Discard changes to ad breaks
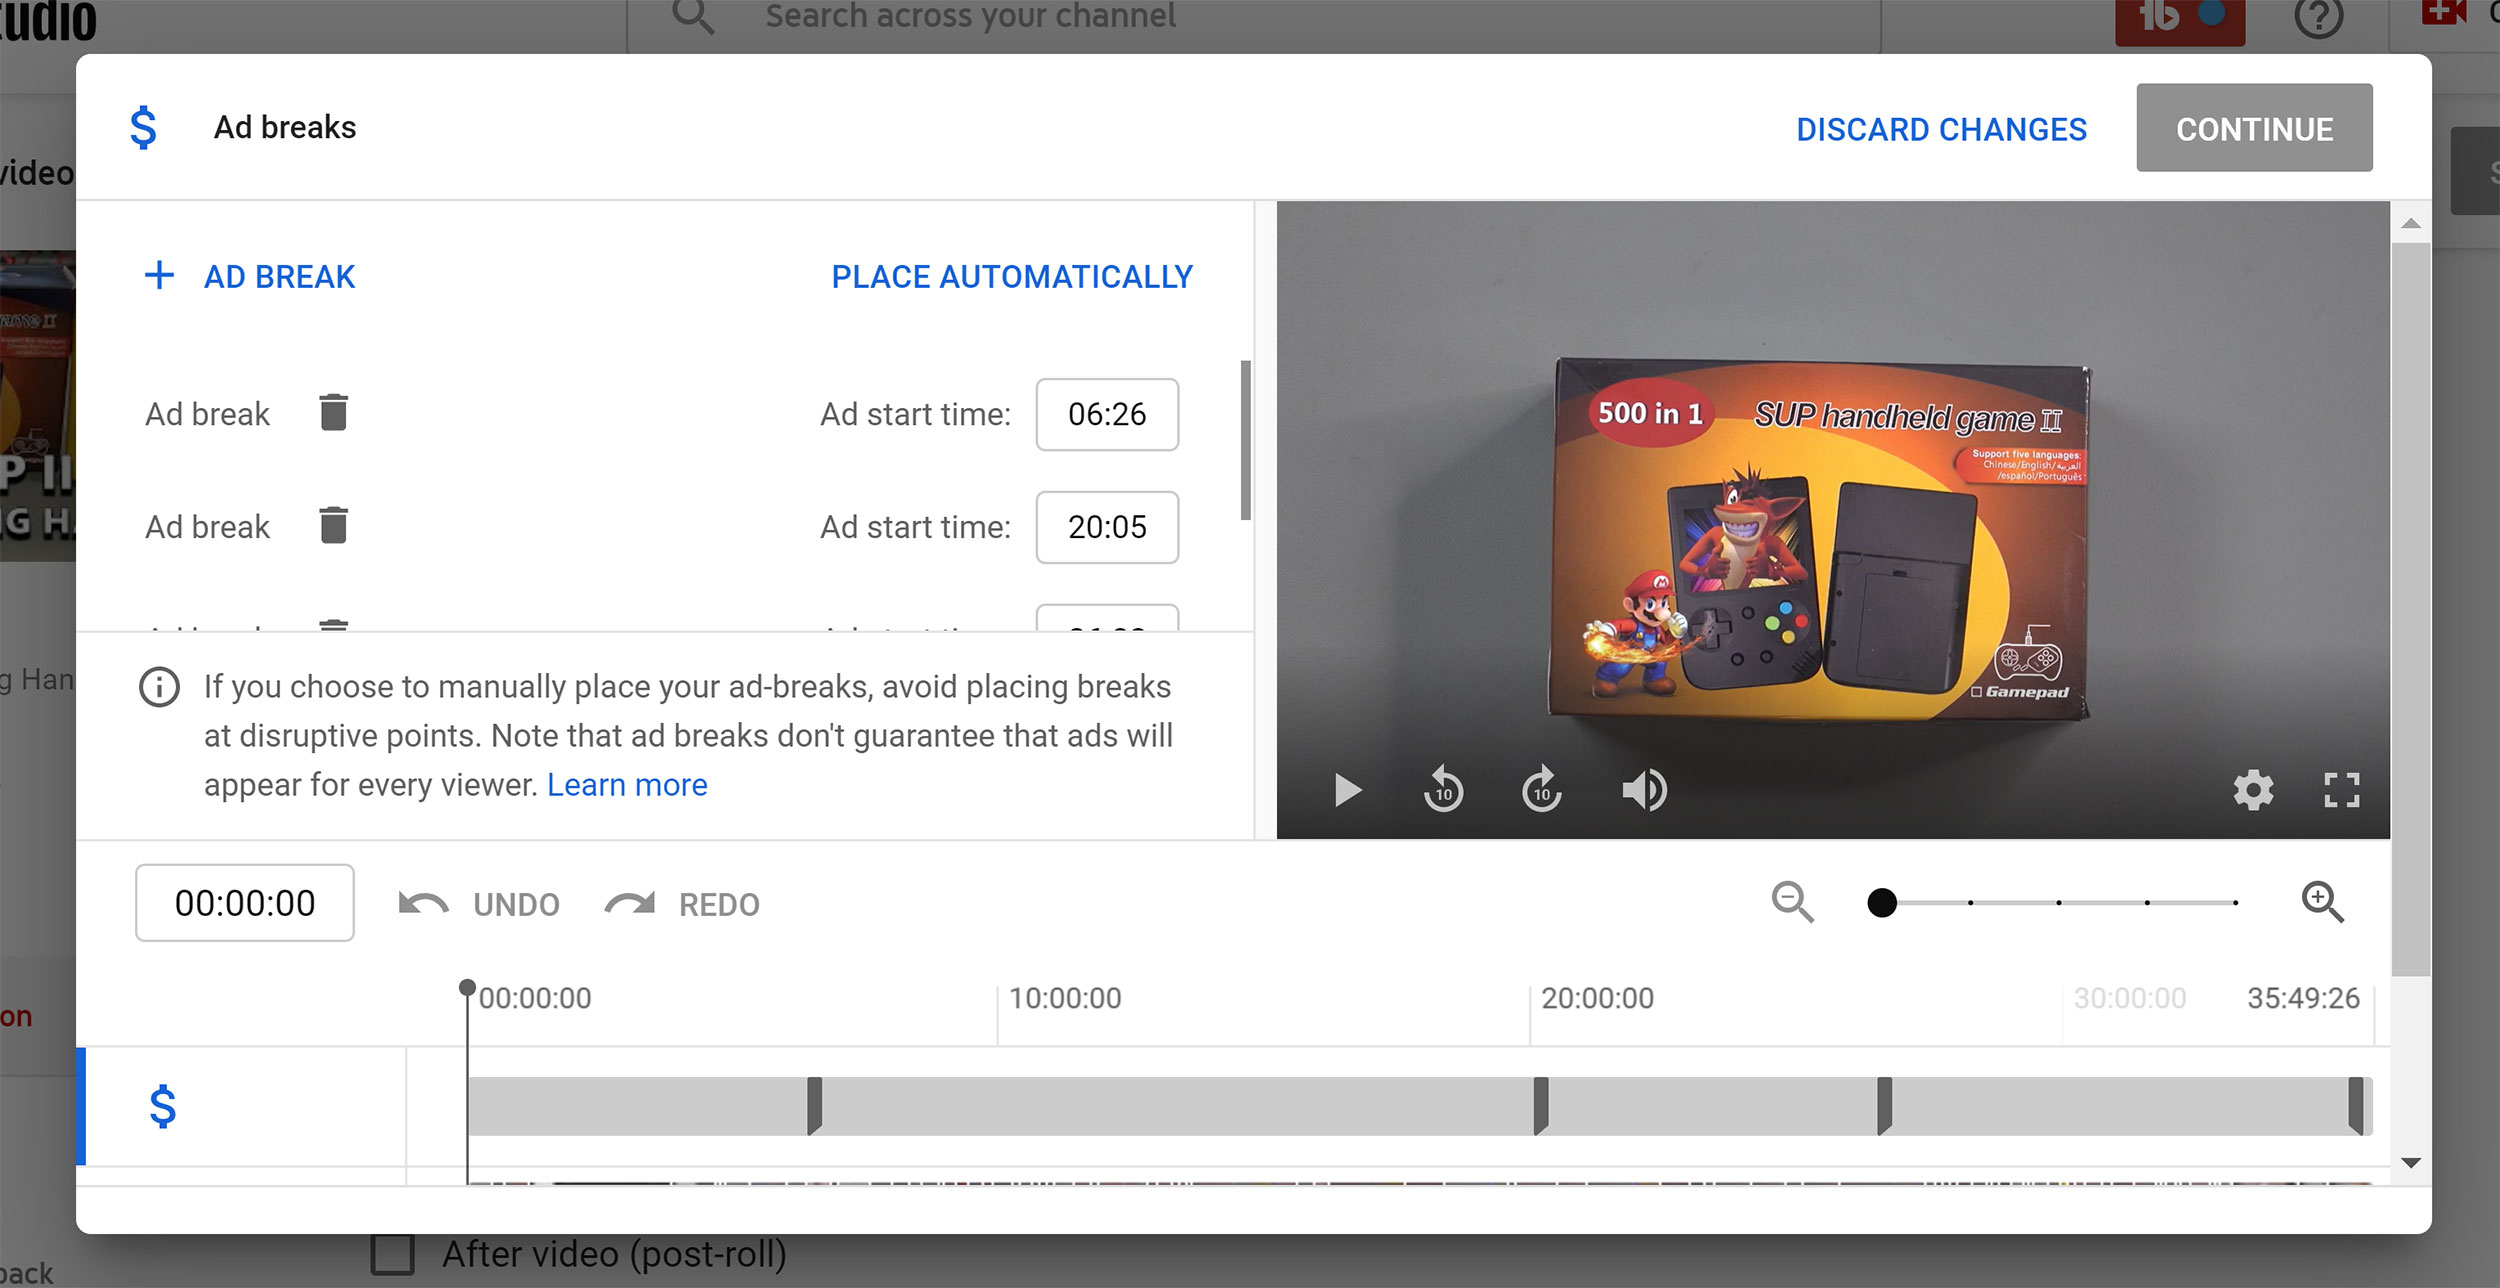Image resolution: width=2500 pixels, height=1288 pixels. tap(1941, 129)
